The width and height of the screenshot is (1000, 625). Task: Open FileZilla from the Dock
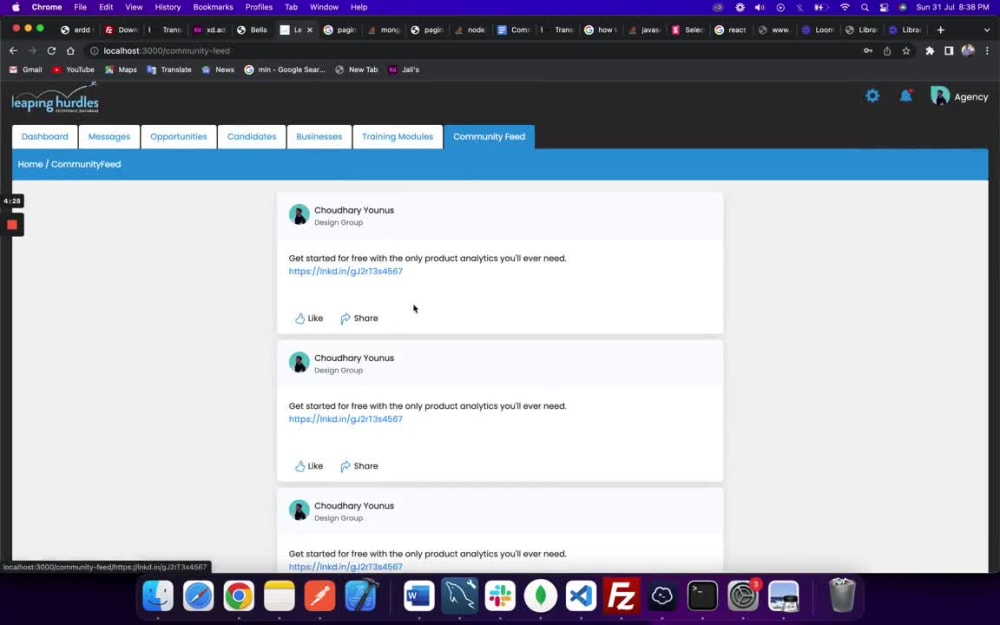coord(621,596)
